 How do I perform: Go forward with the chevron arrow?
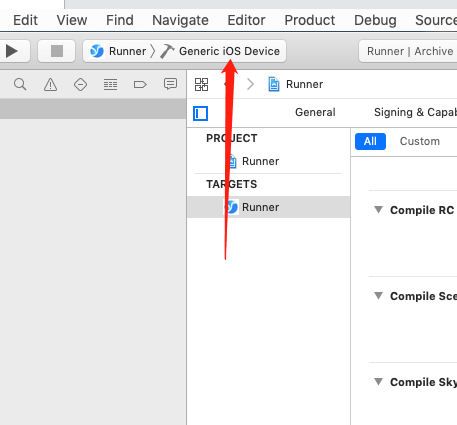click(x=250, y=84)
